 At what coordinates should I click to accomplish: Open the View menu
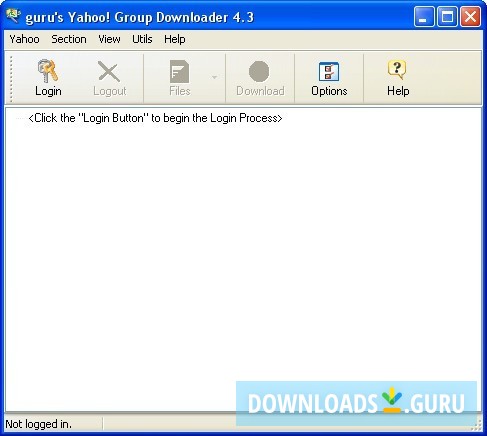pos(109,39)
